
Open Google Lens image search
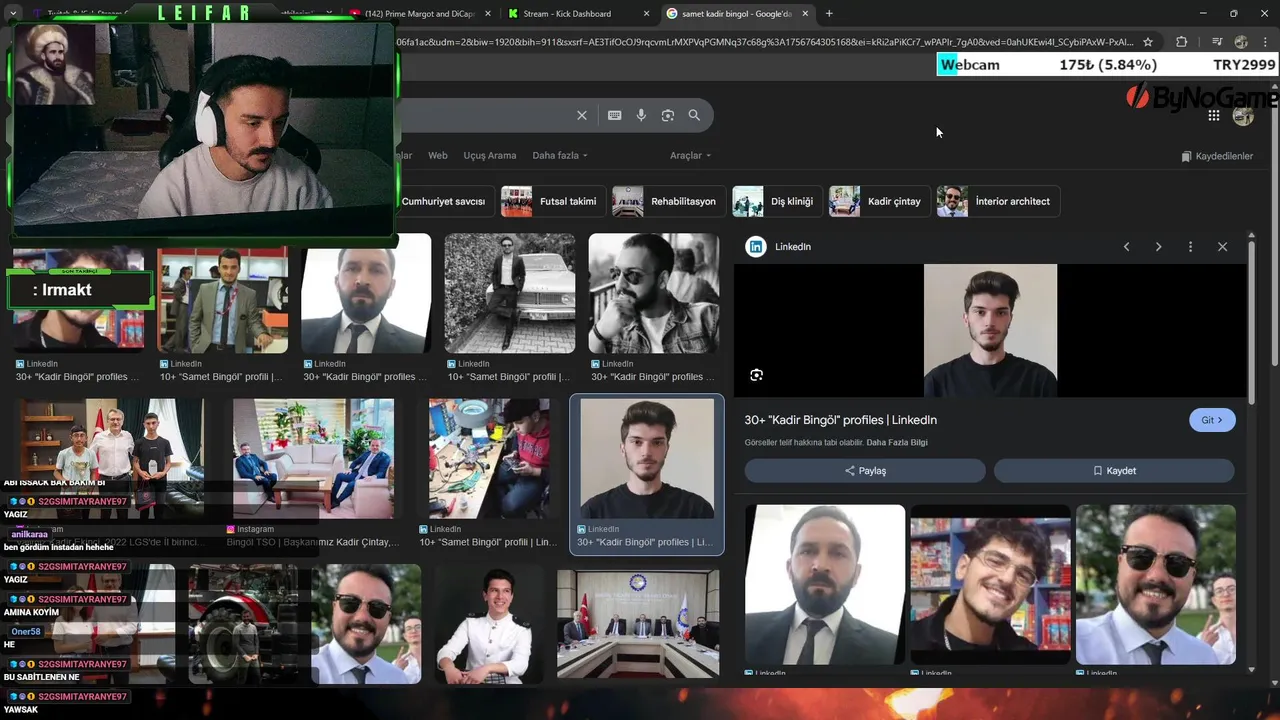tap(668, 115)
